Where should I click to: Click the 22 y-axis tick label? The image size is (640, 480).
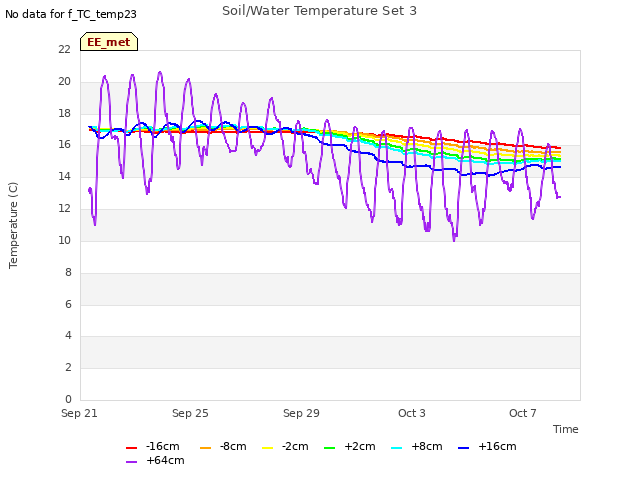[64, 49]
